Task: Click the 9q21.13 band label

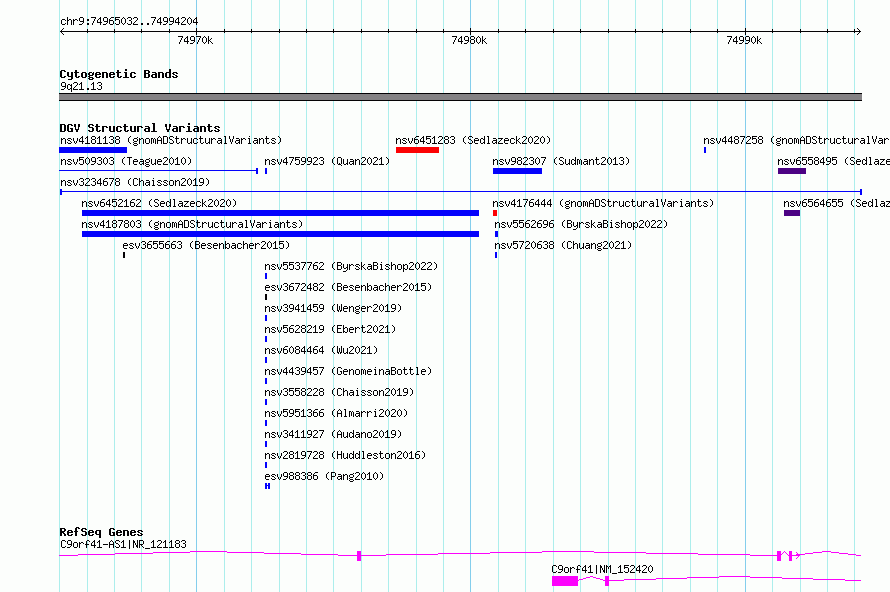Action: click(81, 86)
